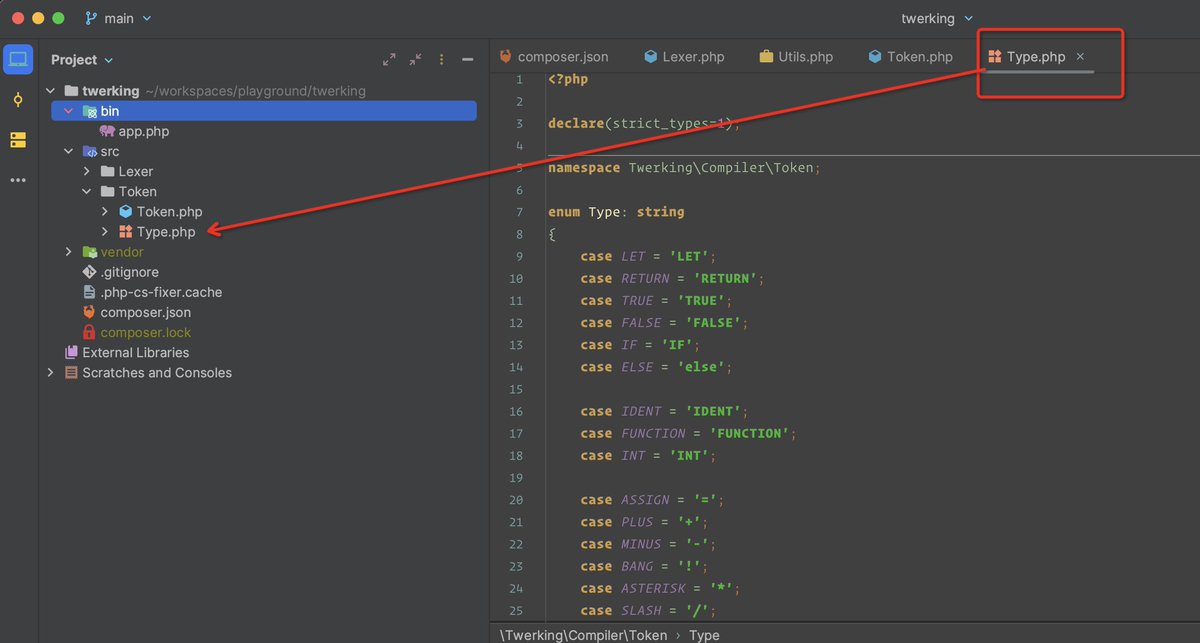The width and height of the screenshot is (1200, 643).
Task: Click the "case ASTERISK = '*';" line
Action: point(660,588)
